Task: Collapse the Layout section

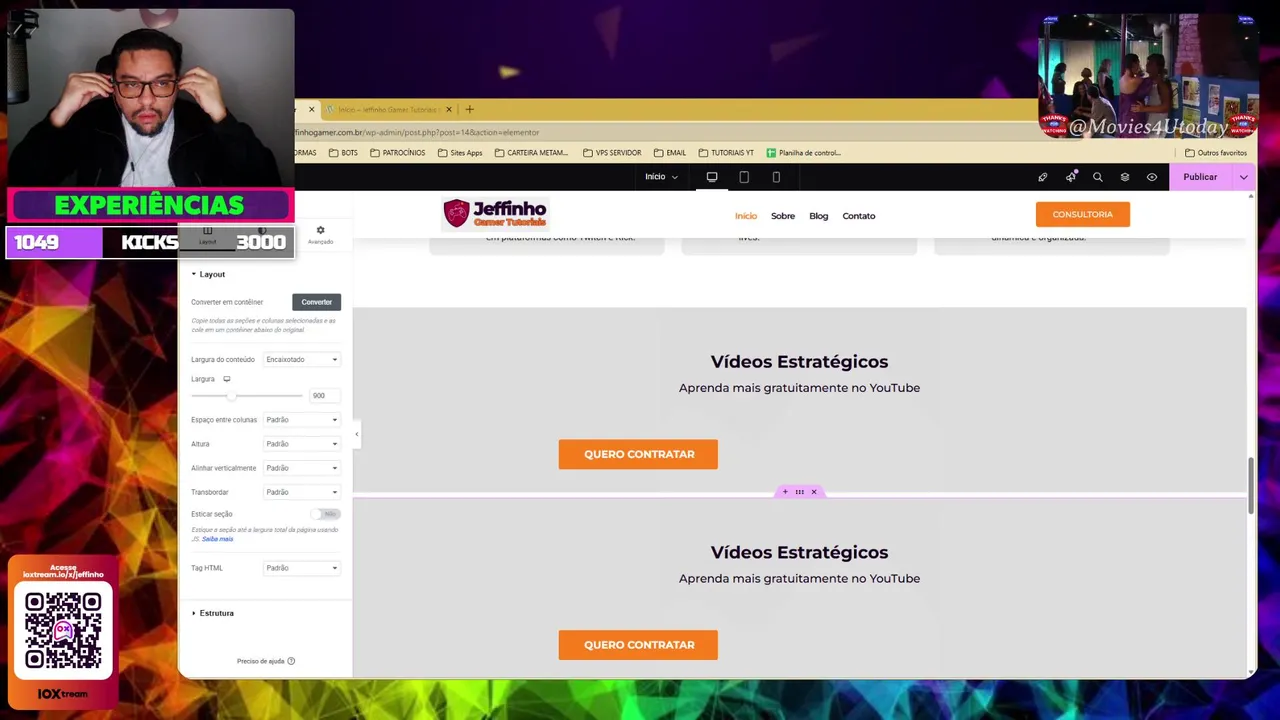Action: pos(208,274)
